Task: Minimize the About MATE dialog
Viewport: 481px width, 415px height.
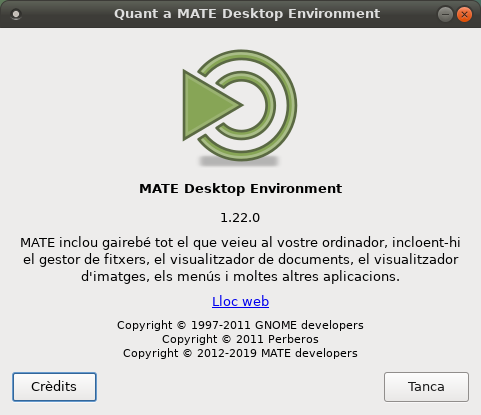Action: (x=445, y=14)
